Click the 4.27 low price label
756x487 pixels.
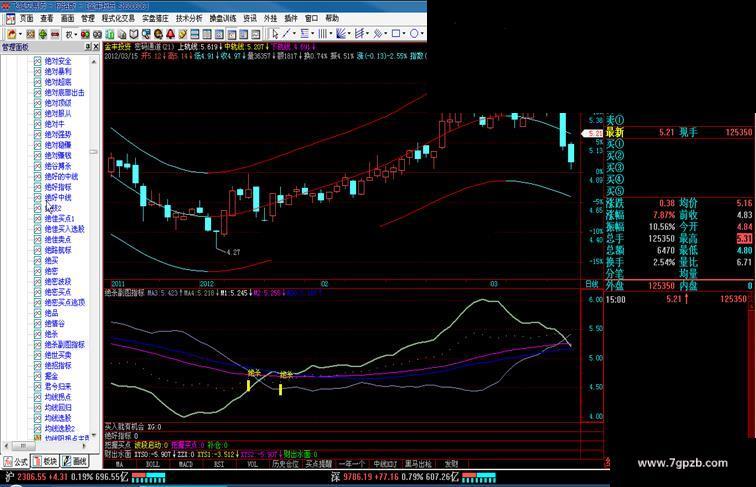tap(233, 252)
